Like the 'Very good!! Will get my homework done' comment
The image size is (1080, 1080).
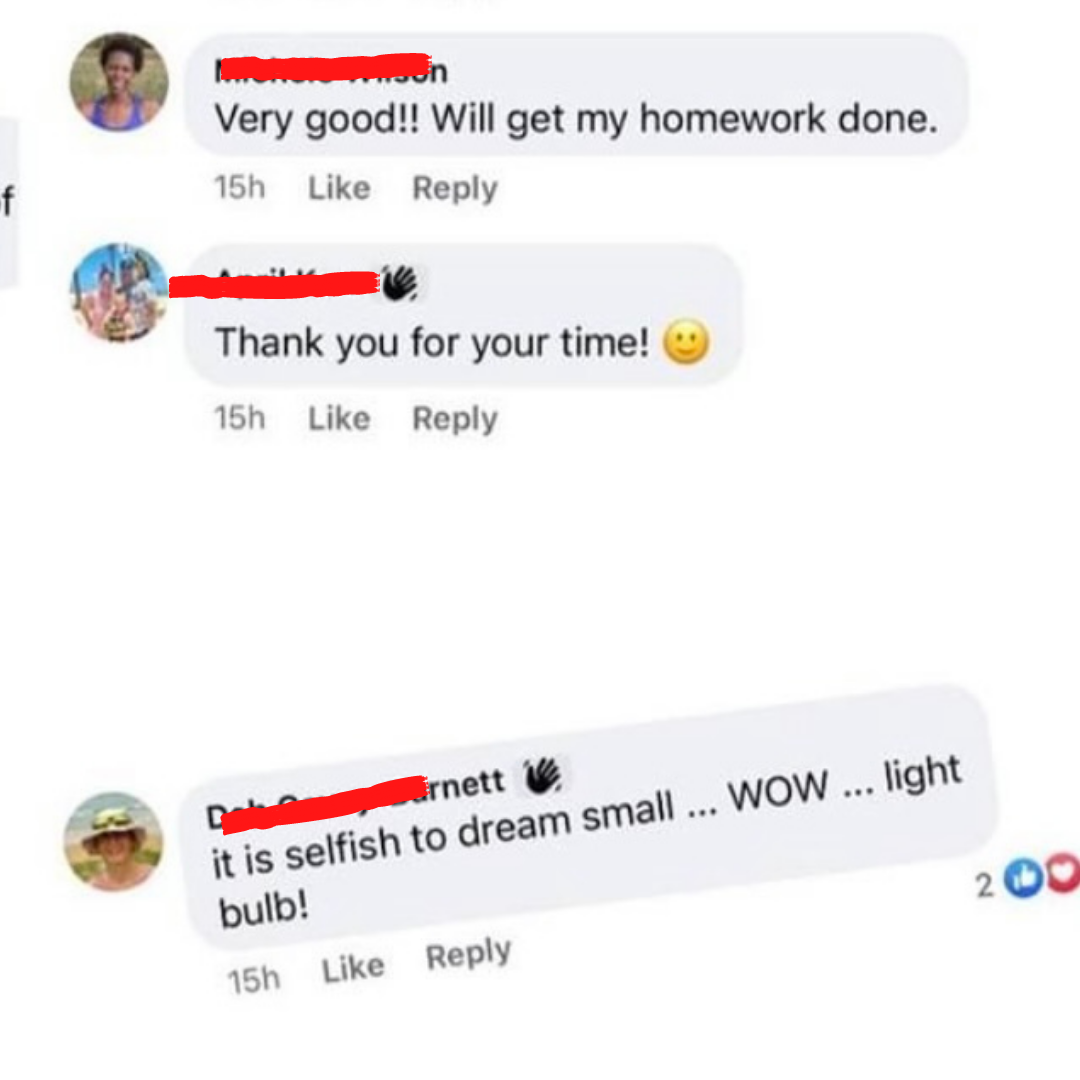(x=339, y=187)
